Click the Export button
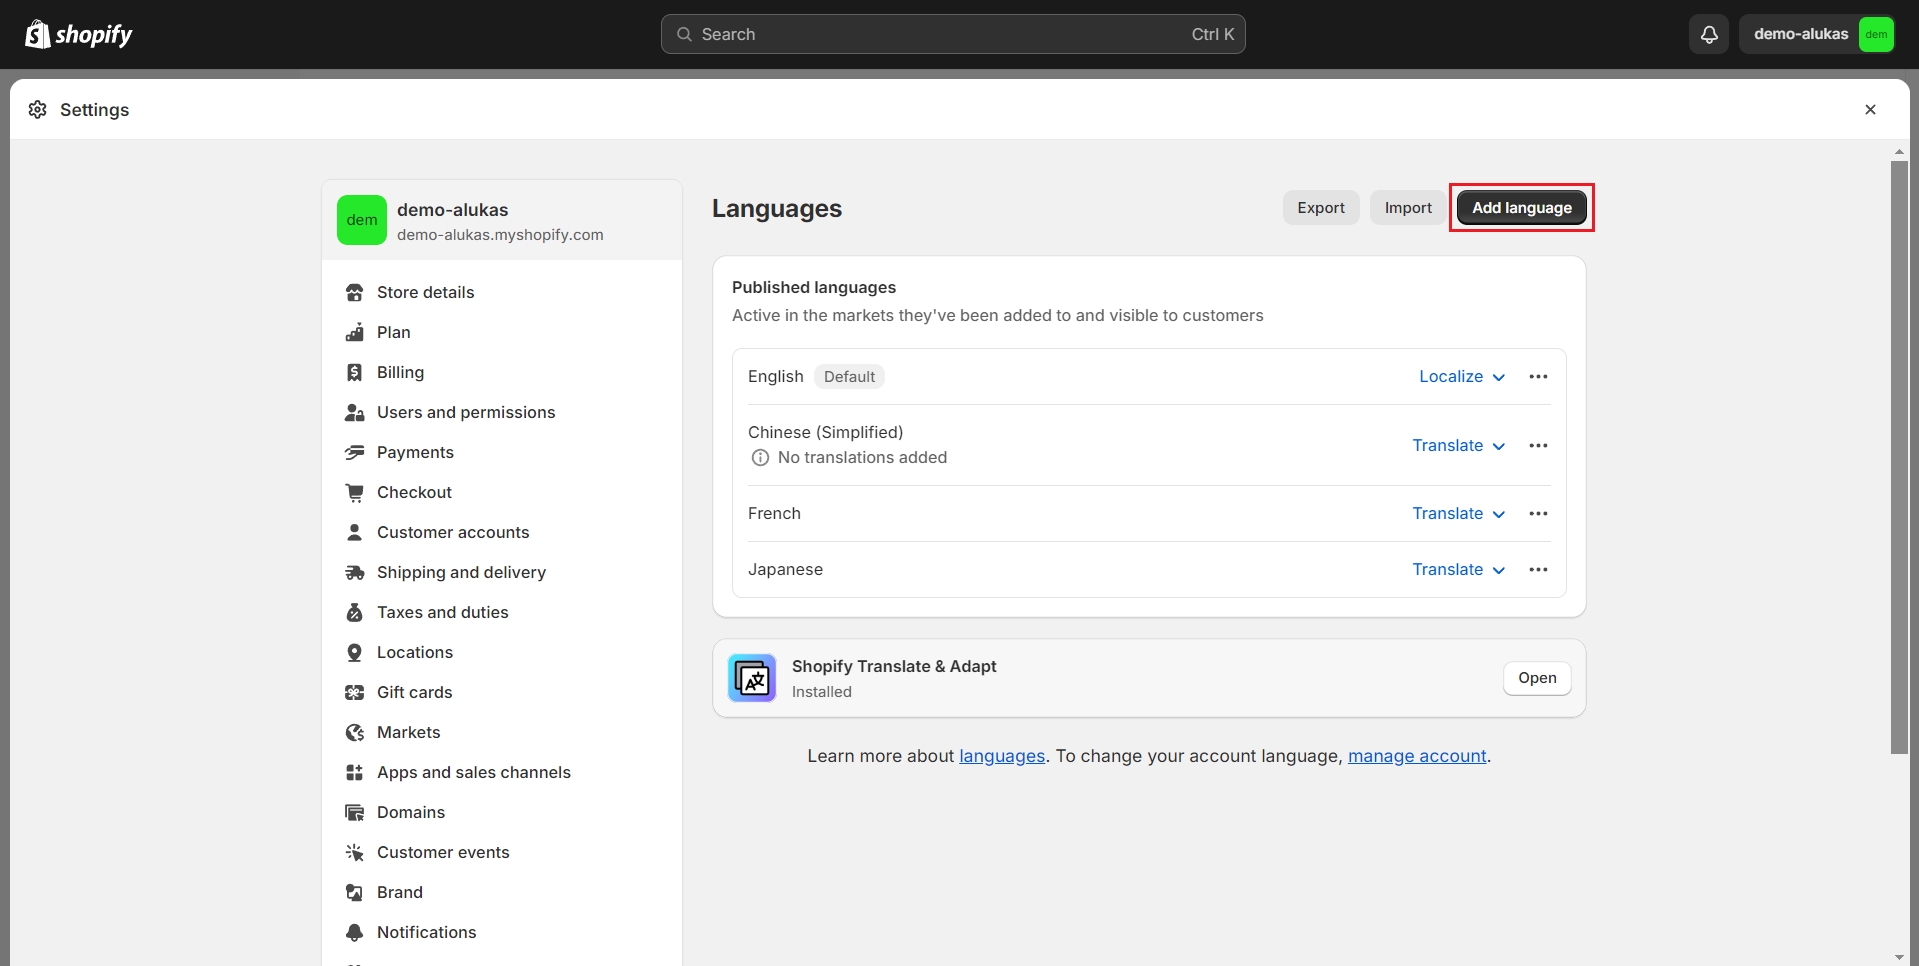This screenshot has width=1919, height=966. click(x=1320, y=208)
